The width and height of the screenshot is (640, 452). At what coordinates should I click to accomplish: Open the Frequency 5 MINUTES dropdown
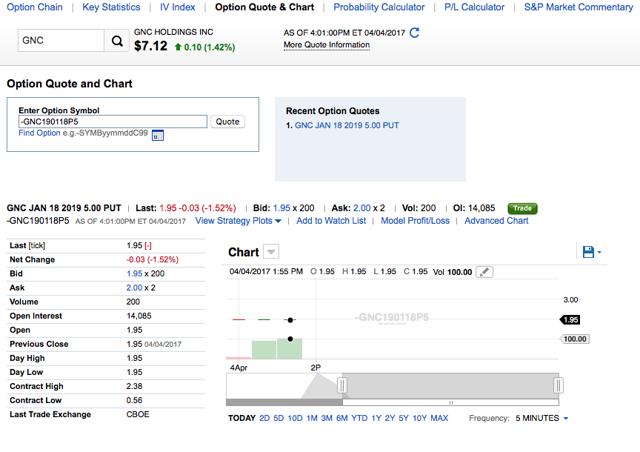pos(542,418)
